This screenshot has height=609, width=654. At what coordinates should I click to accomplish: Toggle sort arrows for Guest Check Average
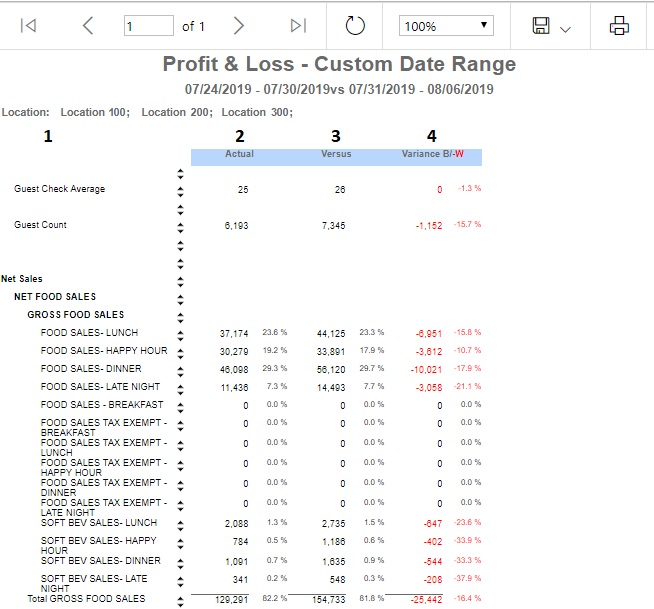point(180,192)
